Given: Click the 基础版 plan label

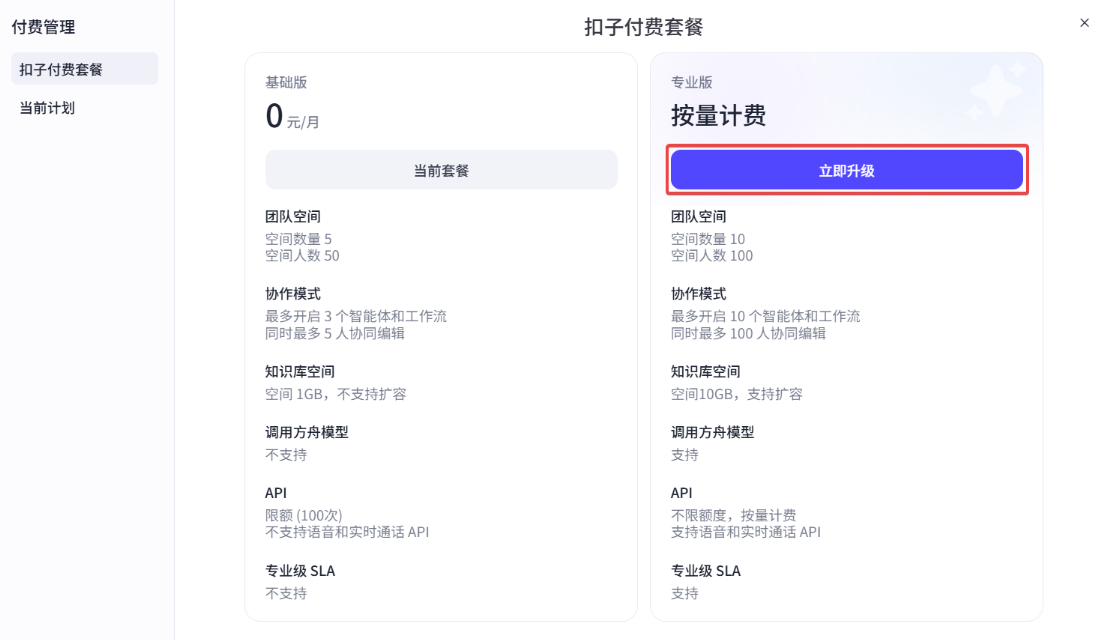Looking at the screenshot, I should coord(286,82).
